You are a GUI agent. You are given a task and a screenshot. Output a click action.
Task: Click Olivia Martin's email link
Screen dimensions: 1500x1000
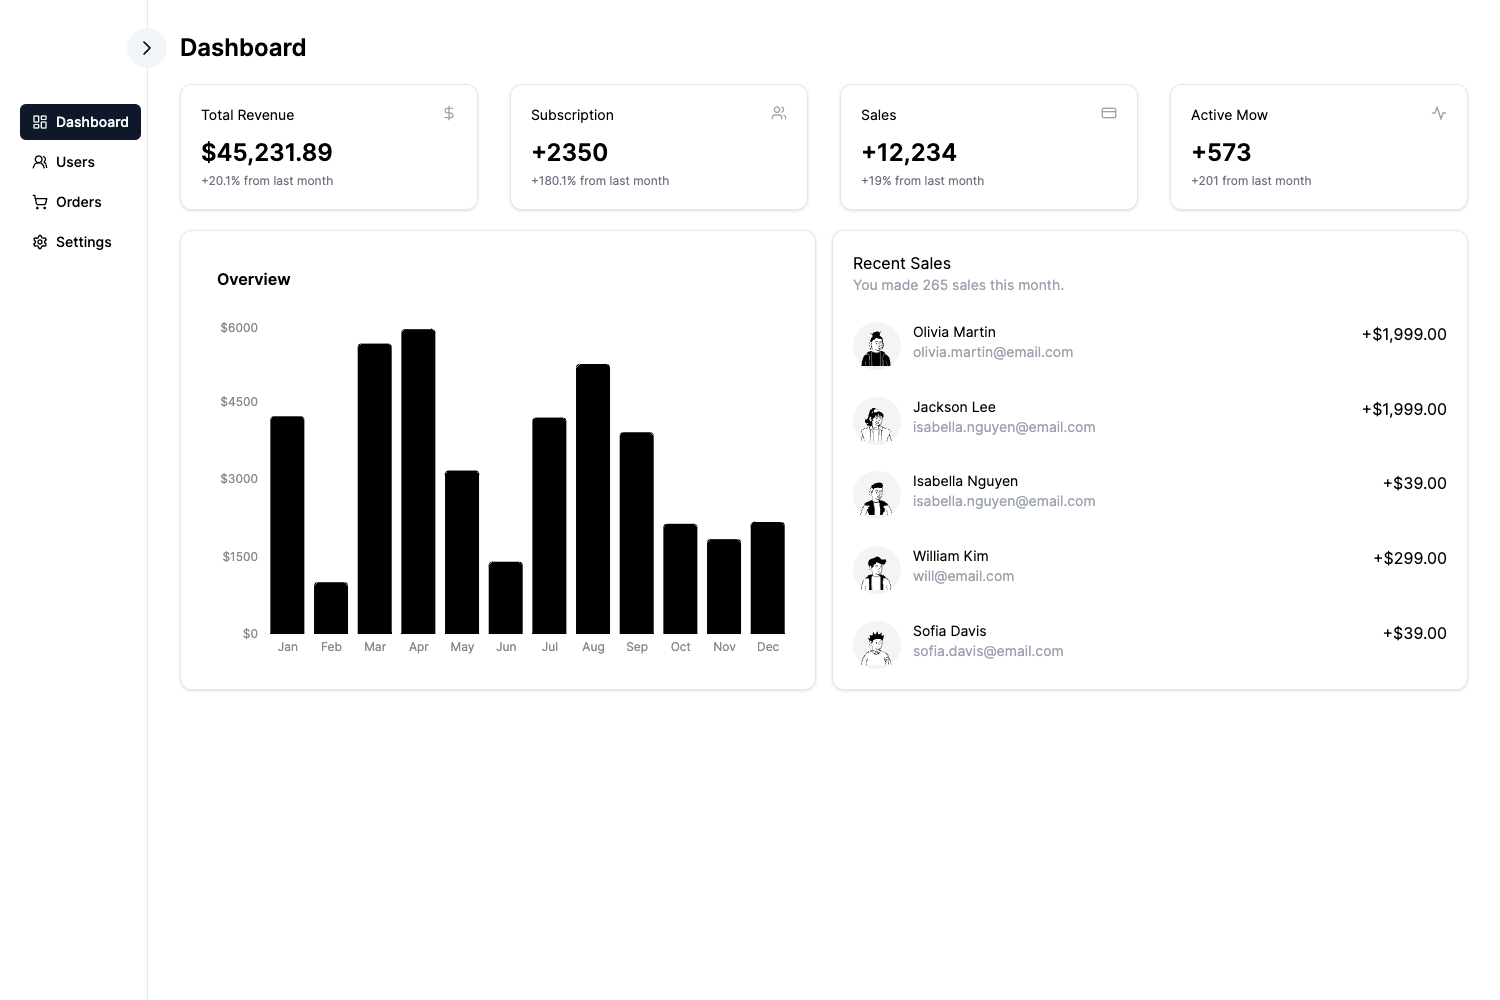[x=993, y=351]
